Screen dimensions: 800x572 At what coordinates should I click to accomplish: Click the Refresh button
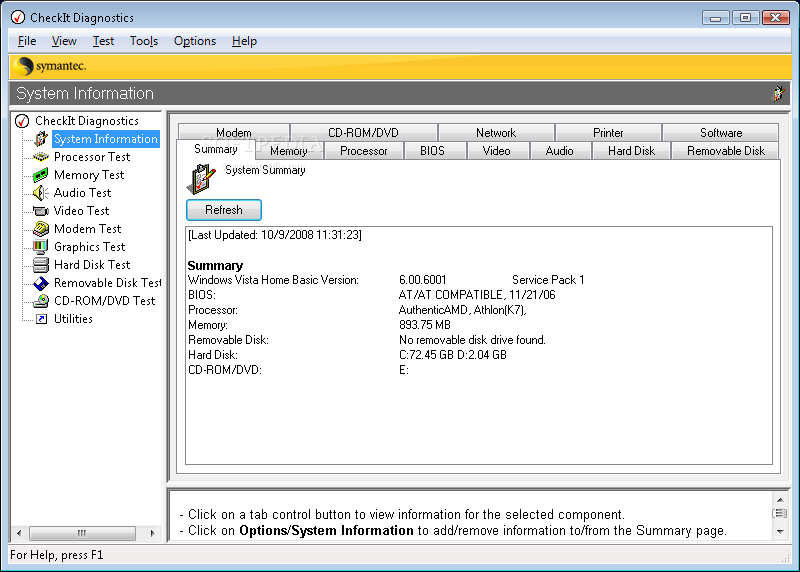click(224, 210)
